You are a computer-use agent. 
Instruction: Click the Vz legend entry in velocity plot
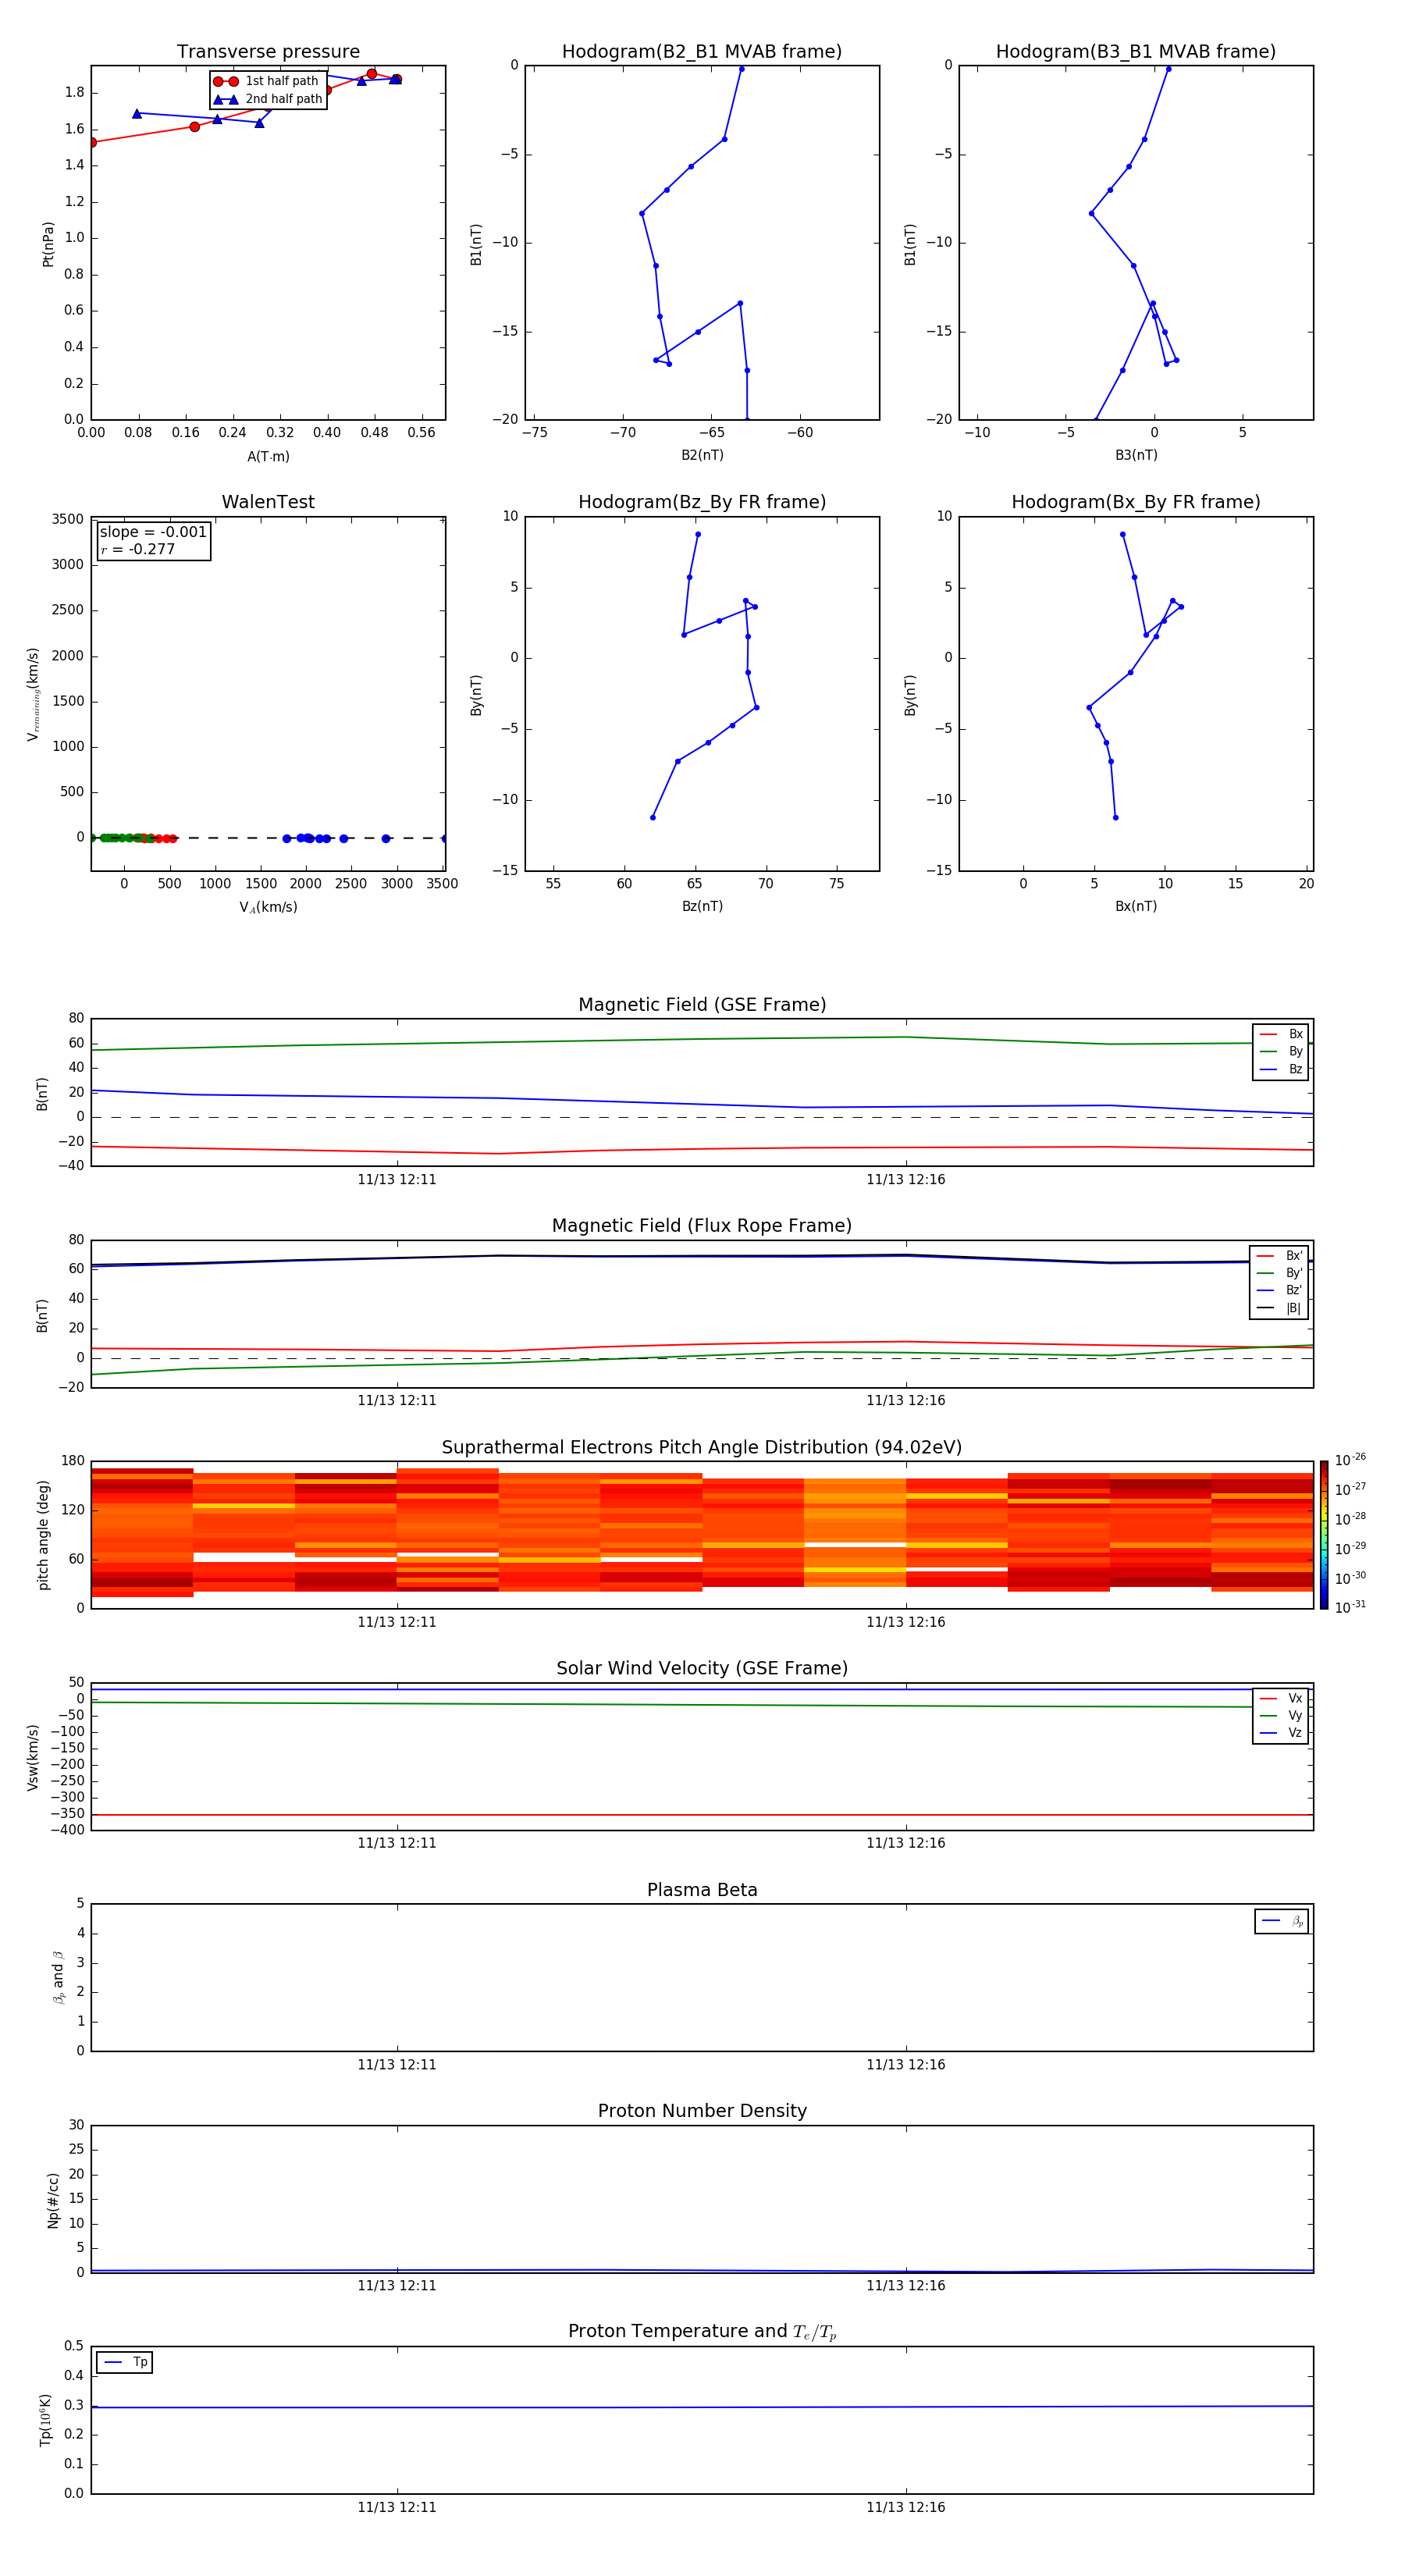(1281, 1733)
